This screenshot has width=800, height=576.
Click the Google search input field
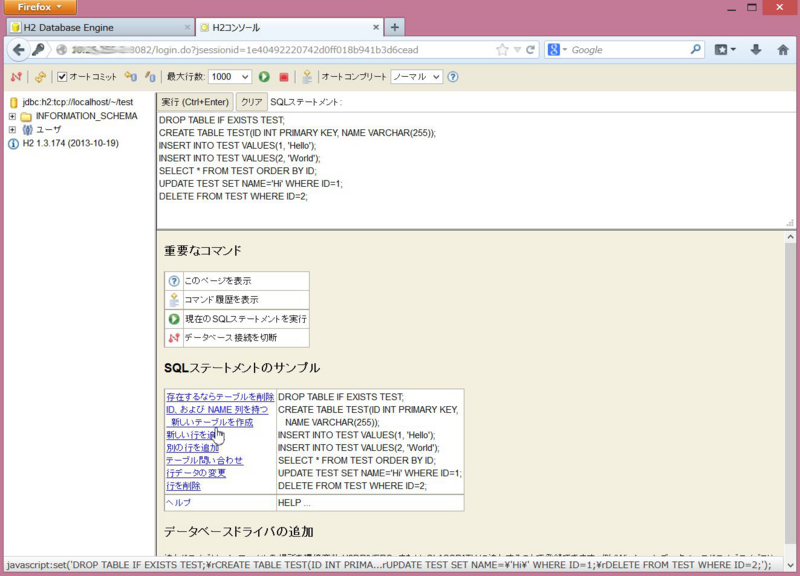[630, 50]
